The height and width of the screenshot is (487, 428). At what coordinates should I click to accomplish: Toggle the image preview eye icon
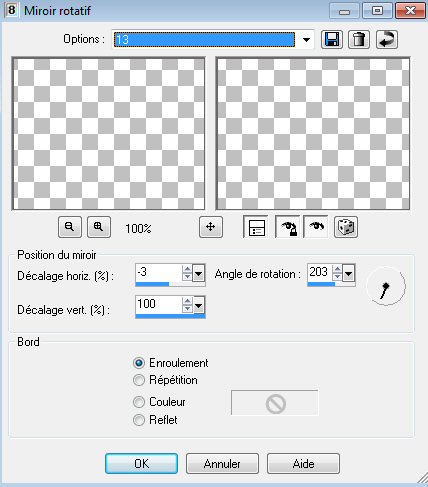pos(316,227)
